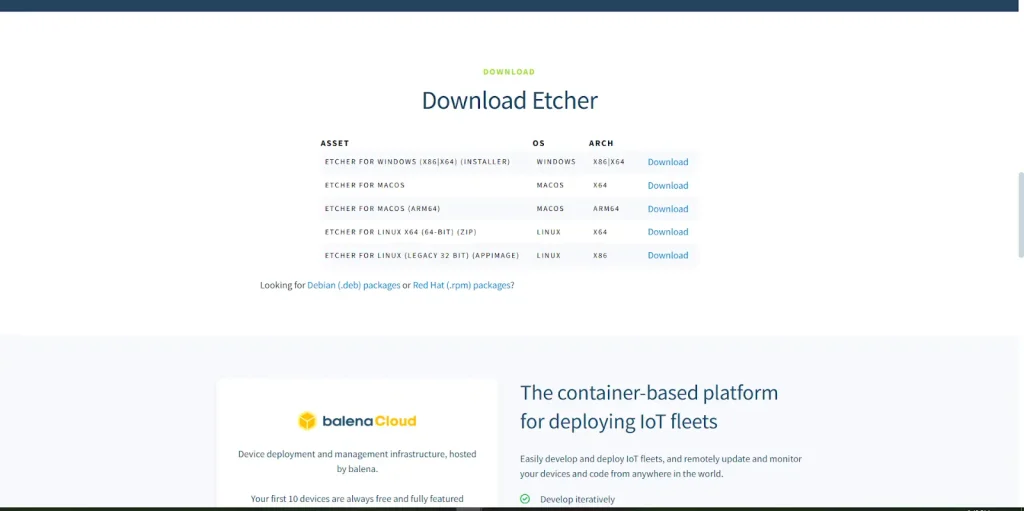Download Etcher for Linux X64 ZIP
1024x511 pixels.
[x=667, y=232]
